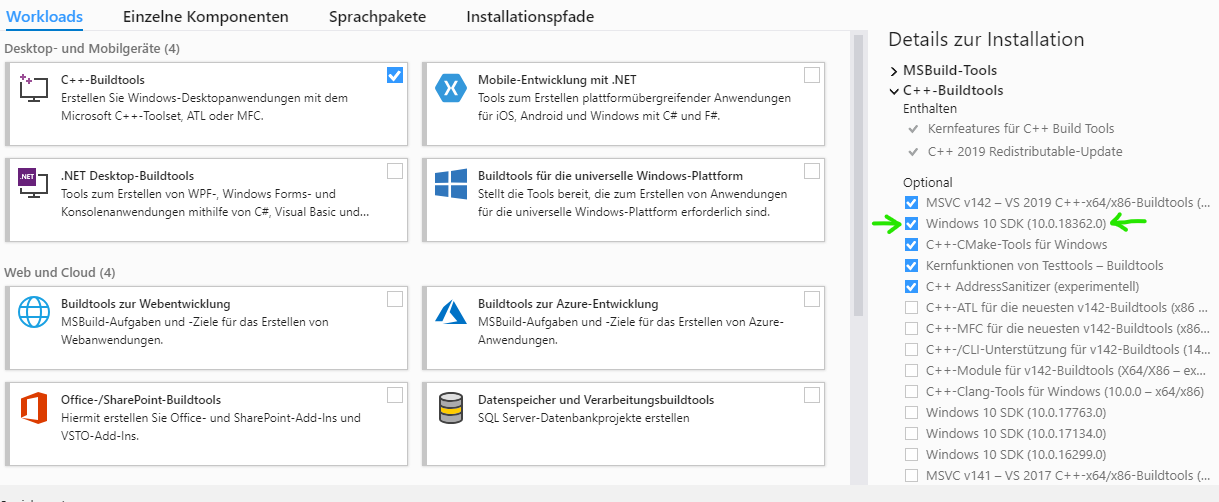1219x502 pixels.
Task: Click the Details zur Installation heading
Action: coord(986,40)
